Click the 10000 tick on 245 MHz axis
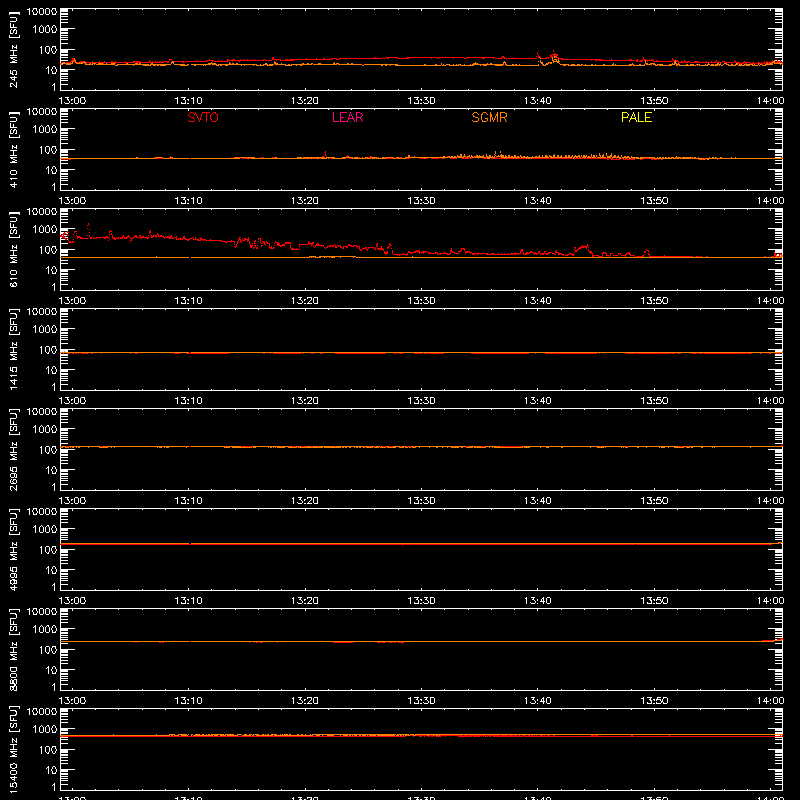The image size is (800, 800). (x=42, y=12)
